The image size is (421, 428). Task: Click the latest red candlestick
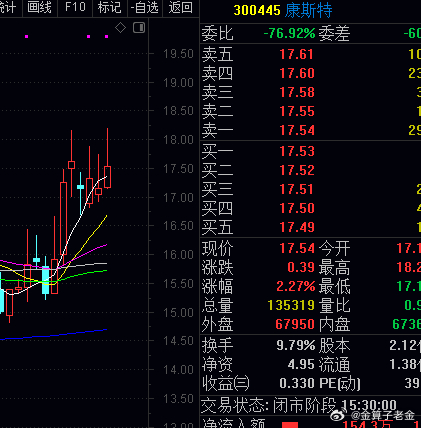(x=107, y=177)
